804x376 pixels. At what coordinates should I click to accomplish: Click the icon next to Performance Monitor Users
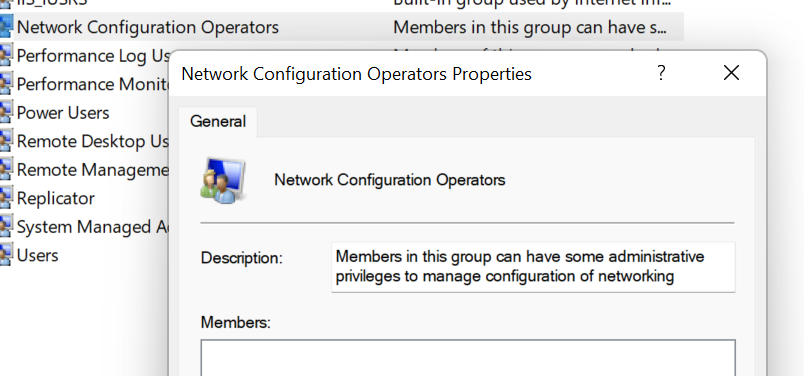tap(6, 84)
